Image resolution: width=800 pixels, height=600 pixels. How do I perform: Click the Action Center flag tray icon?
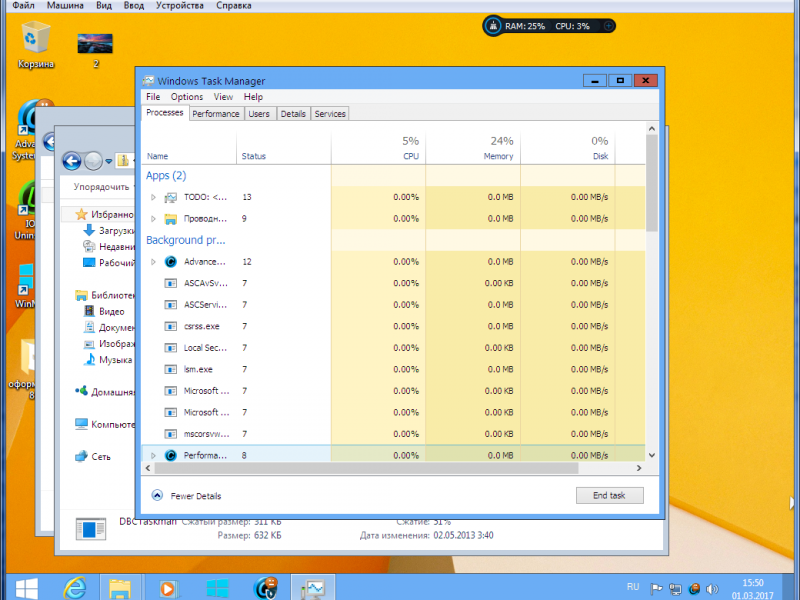[657, 589]
